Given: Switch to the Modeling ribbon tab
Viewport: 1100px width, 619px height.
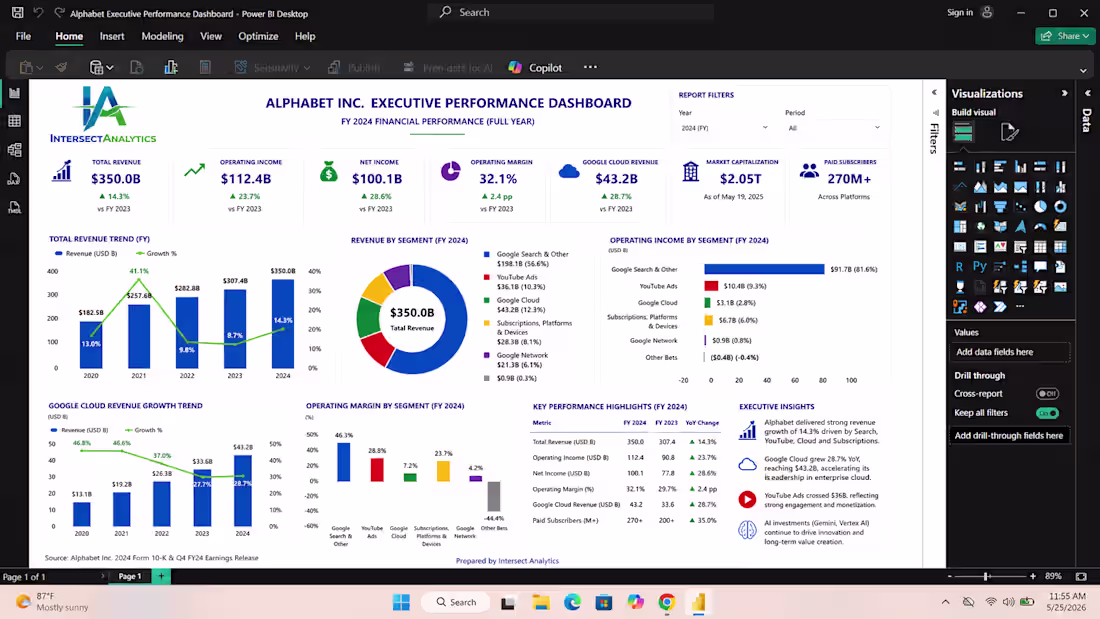Looking at the screenshot, I should (162, 36).
